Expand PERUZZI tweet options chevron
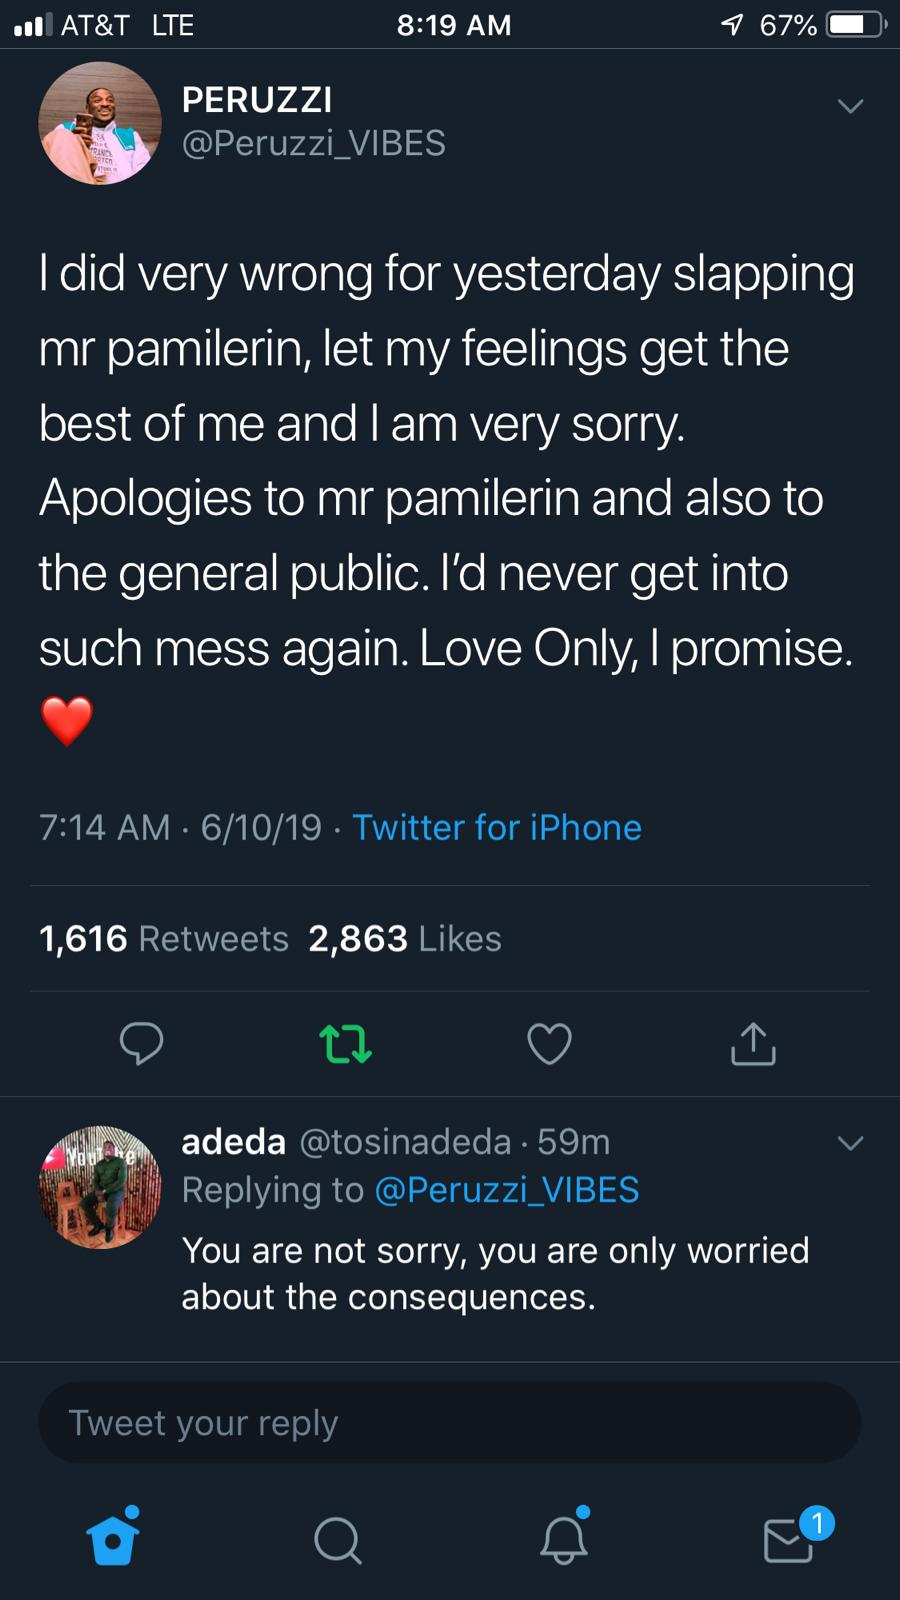 [x=850, y=106]
